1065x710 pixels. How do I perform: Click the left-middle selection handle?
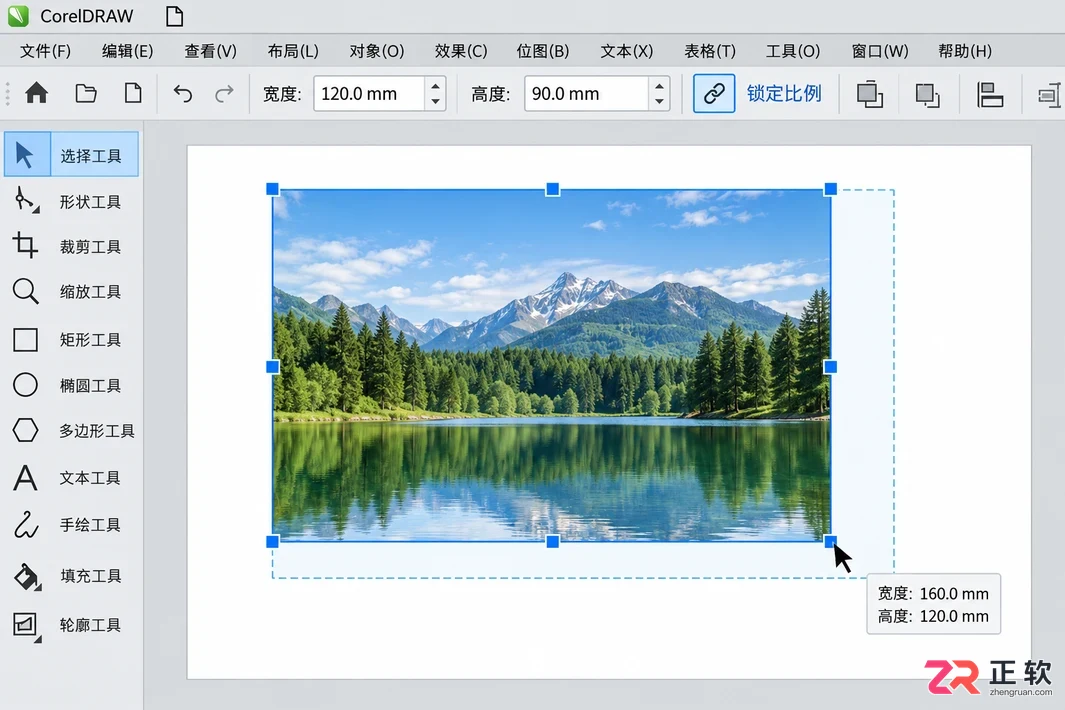click(x=272, y=367)
